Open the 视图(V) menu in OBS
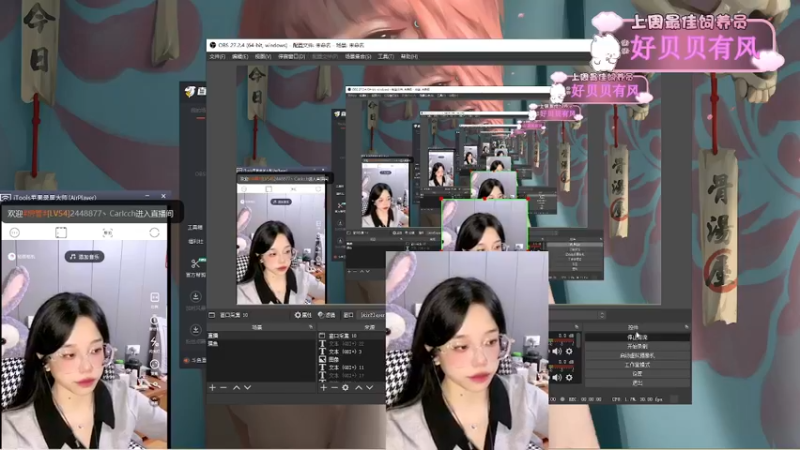This screenshot has height=450, width=800. click(263, 57)
